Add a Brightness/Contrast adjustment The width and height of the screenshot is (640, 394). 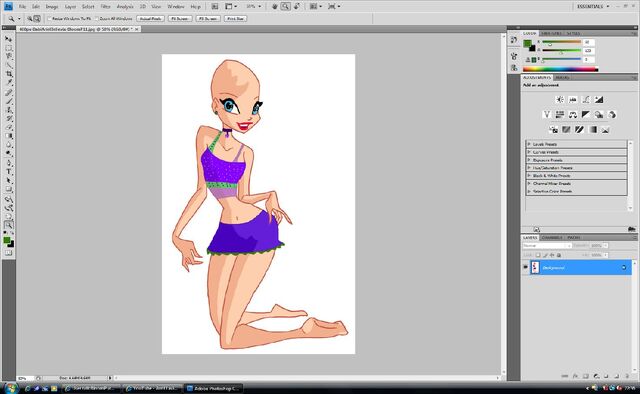click(560, 100)
